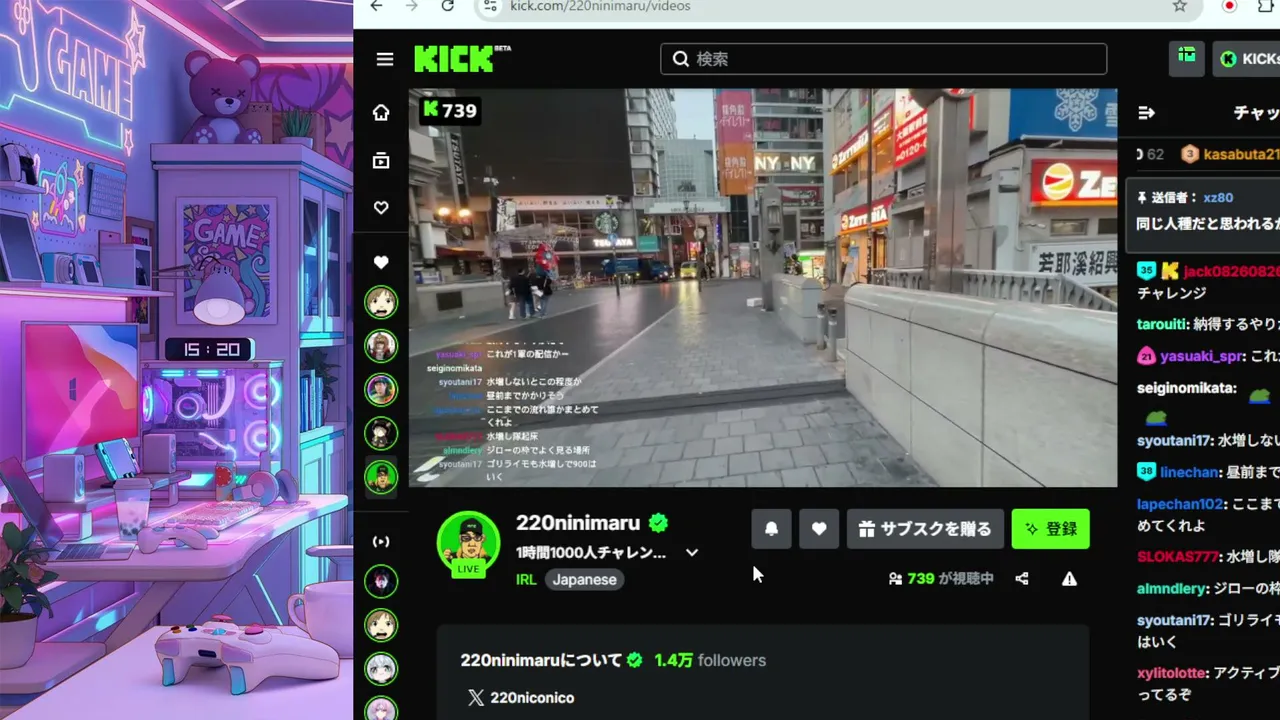
Task: Go back with the browser back arrow
Action: [376, 6]
